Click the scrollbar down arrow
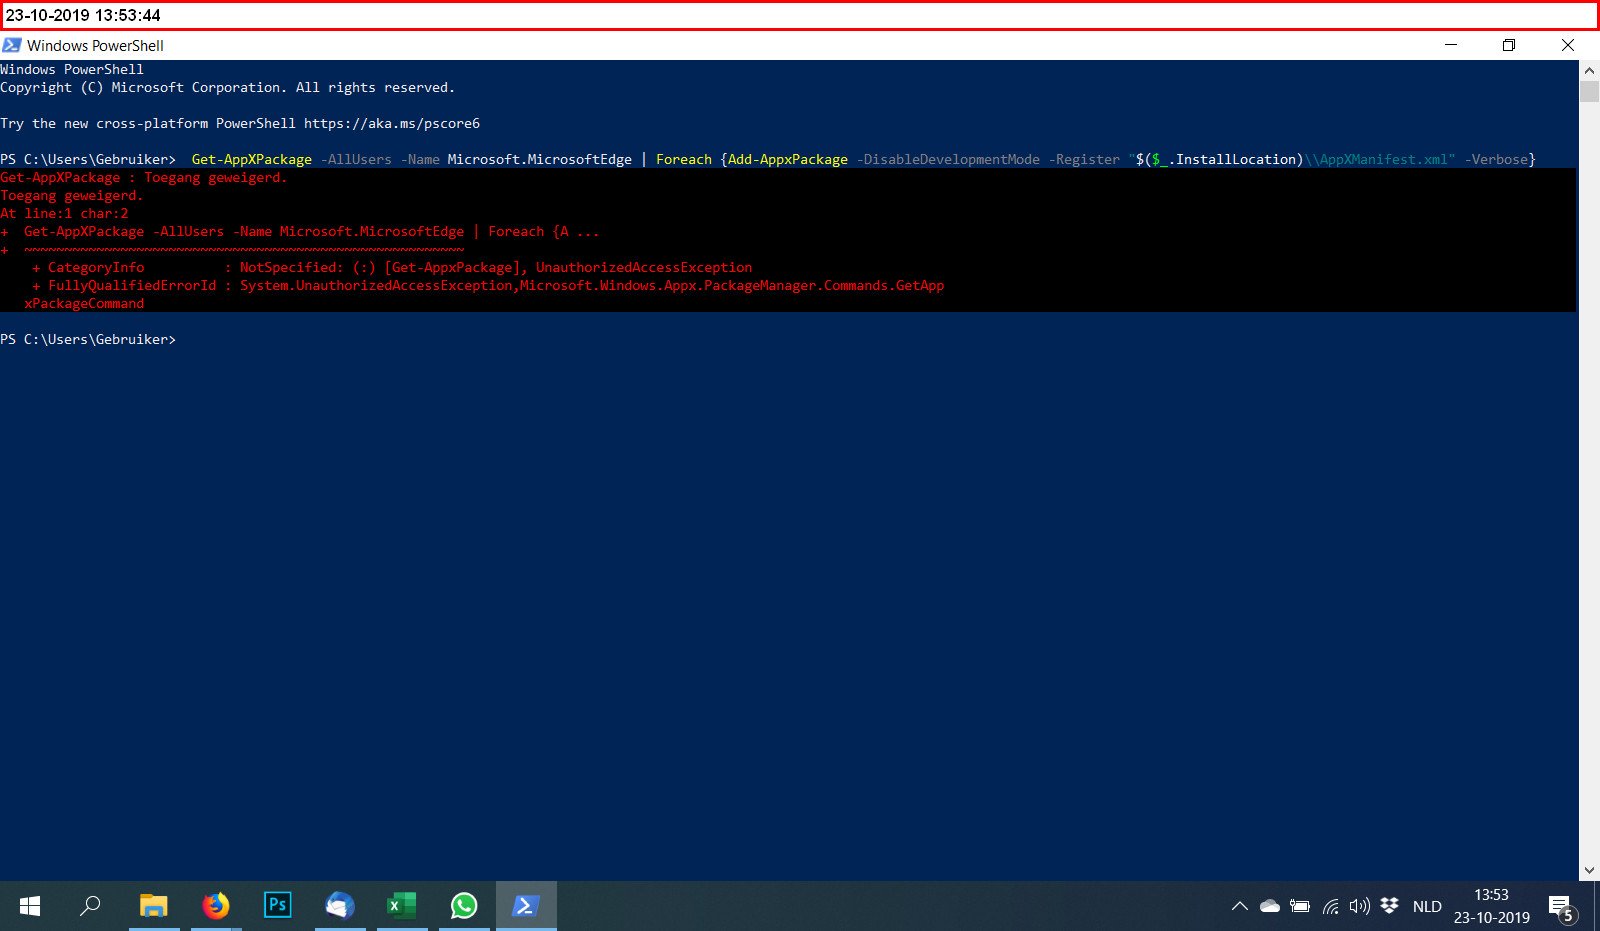1600x931 pixels. (x=1590, y=871)
